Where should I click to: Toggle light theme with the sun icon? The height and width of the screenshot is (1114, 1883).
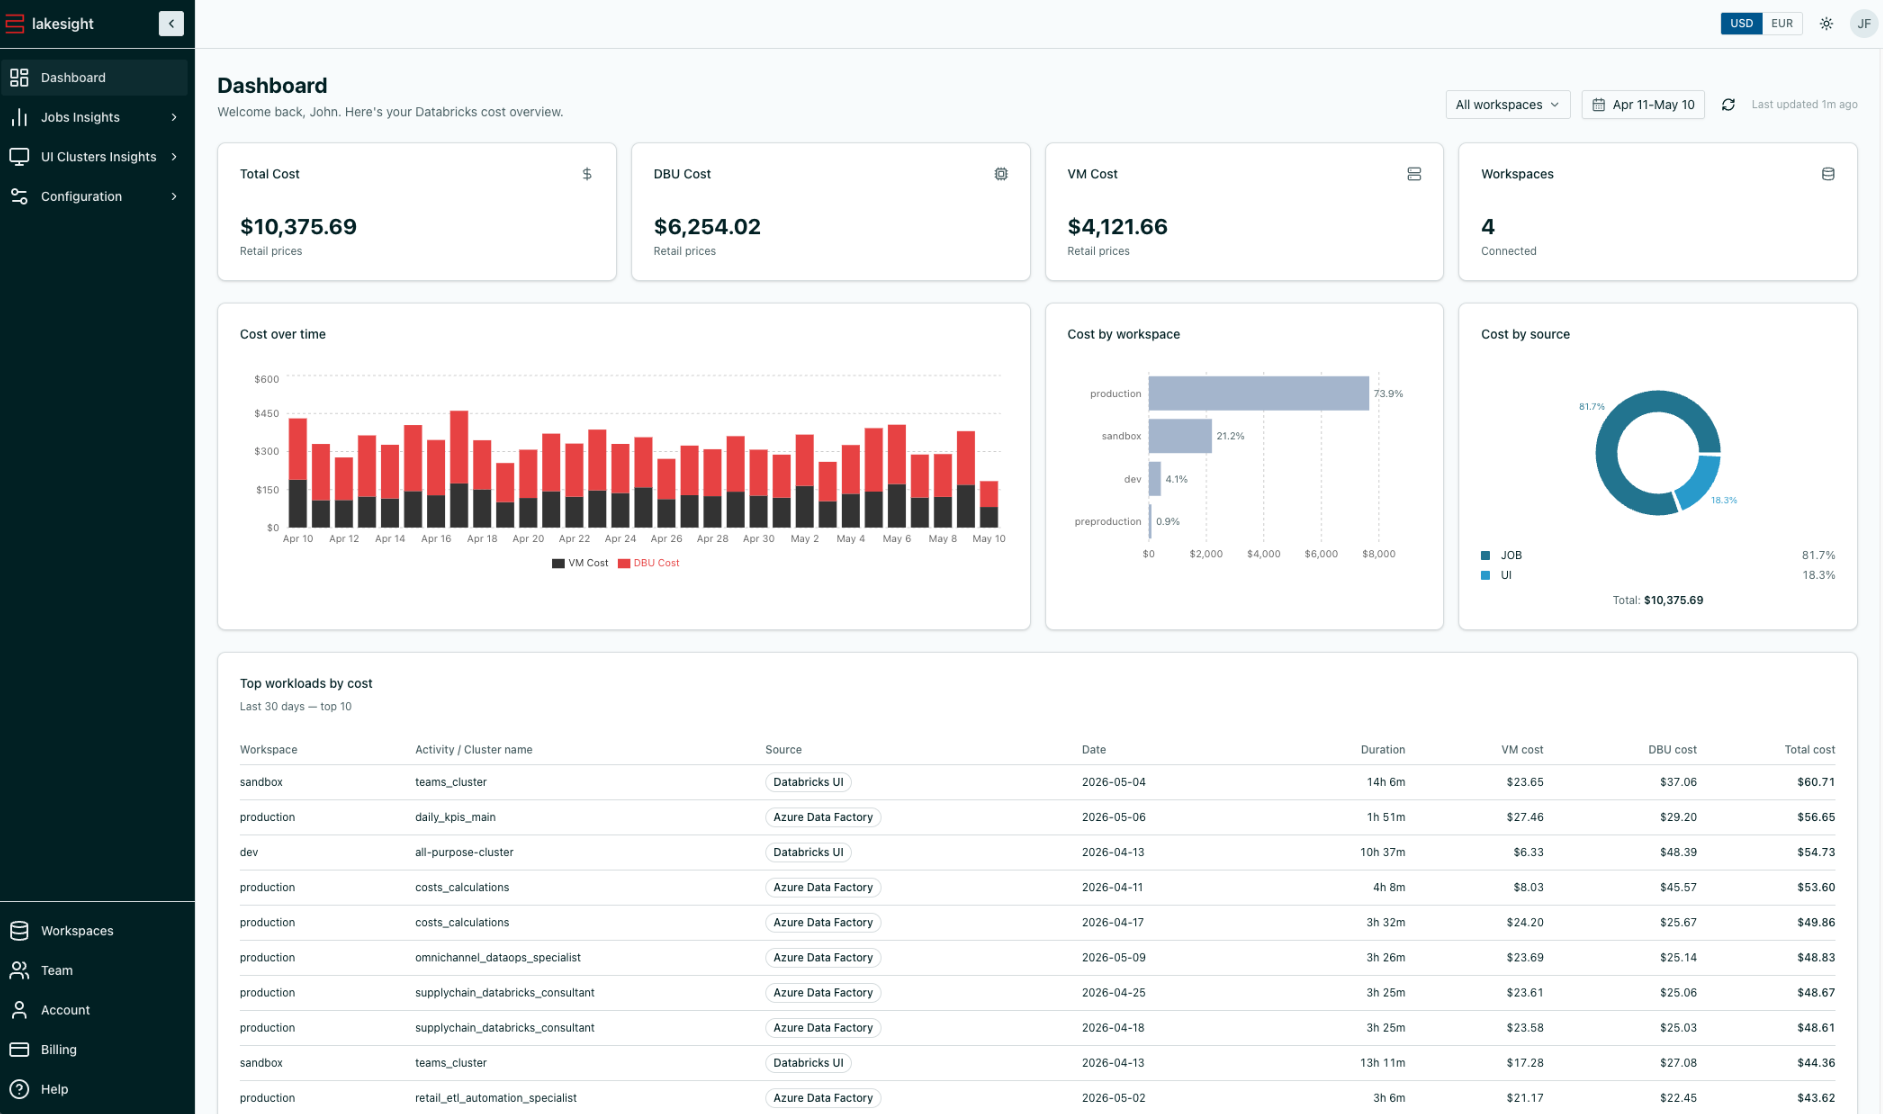tap(1826, 23)
